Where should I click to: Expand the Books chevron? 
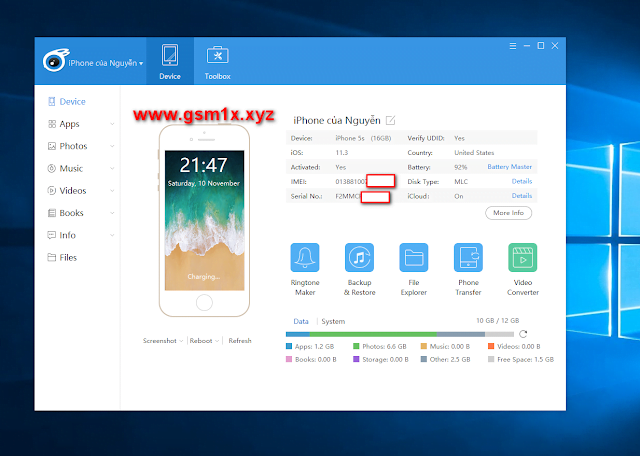[112, 213]
